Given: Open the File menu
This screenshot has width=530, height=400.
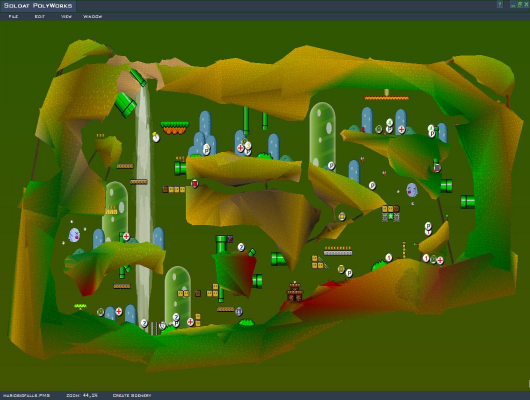Looking at the screenshot, I should click(x=13, y=17).
